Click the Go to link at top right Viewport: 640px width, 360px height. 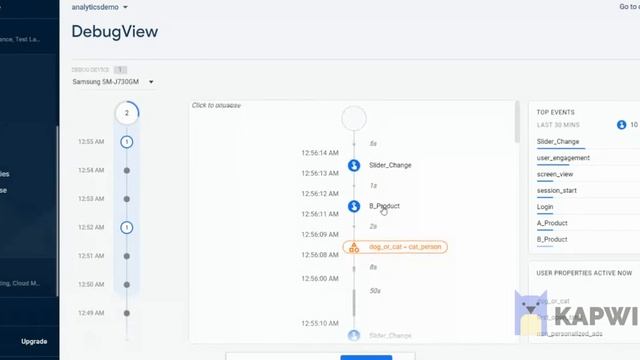(629, 7)
